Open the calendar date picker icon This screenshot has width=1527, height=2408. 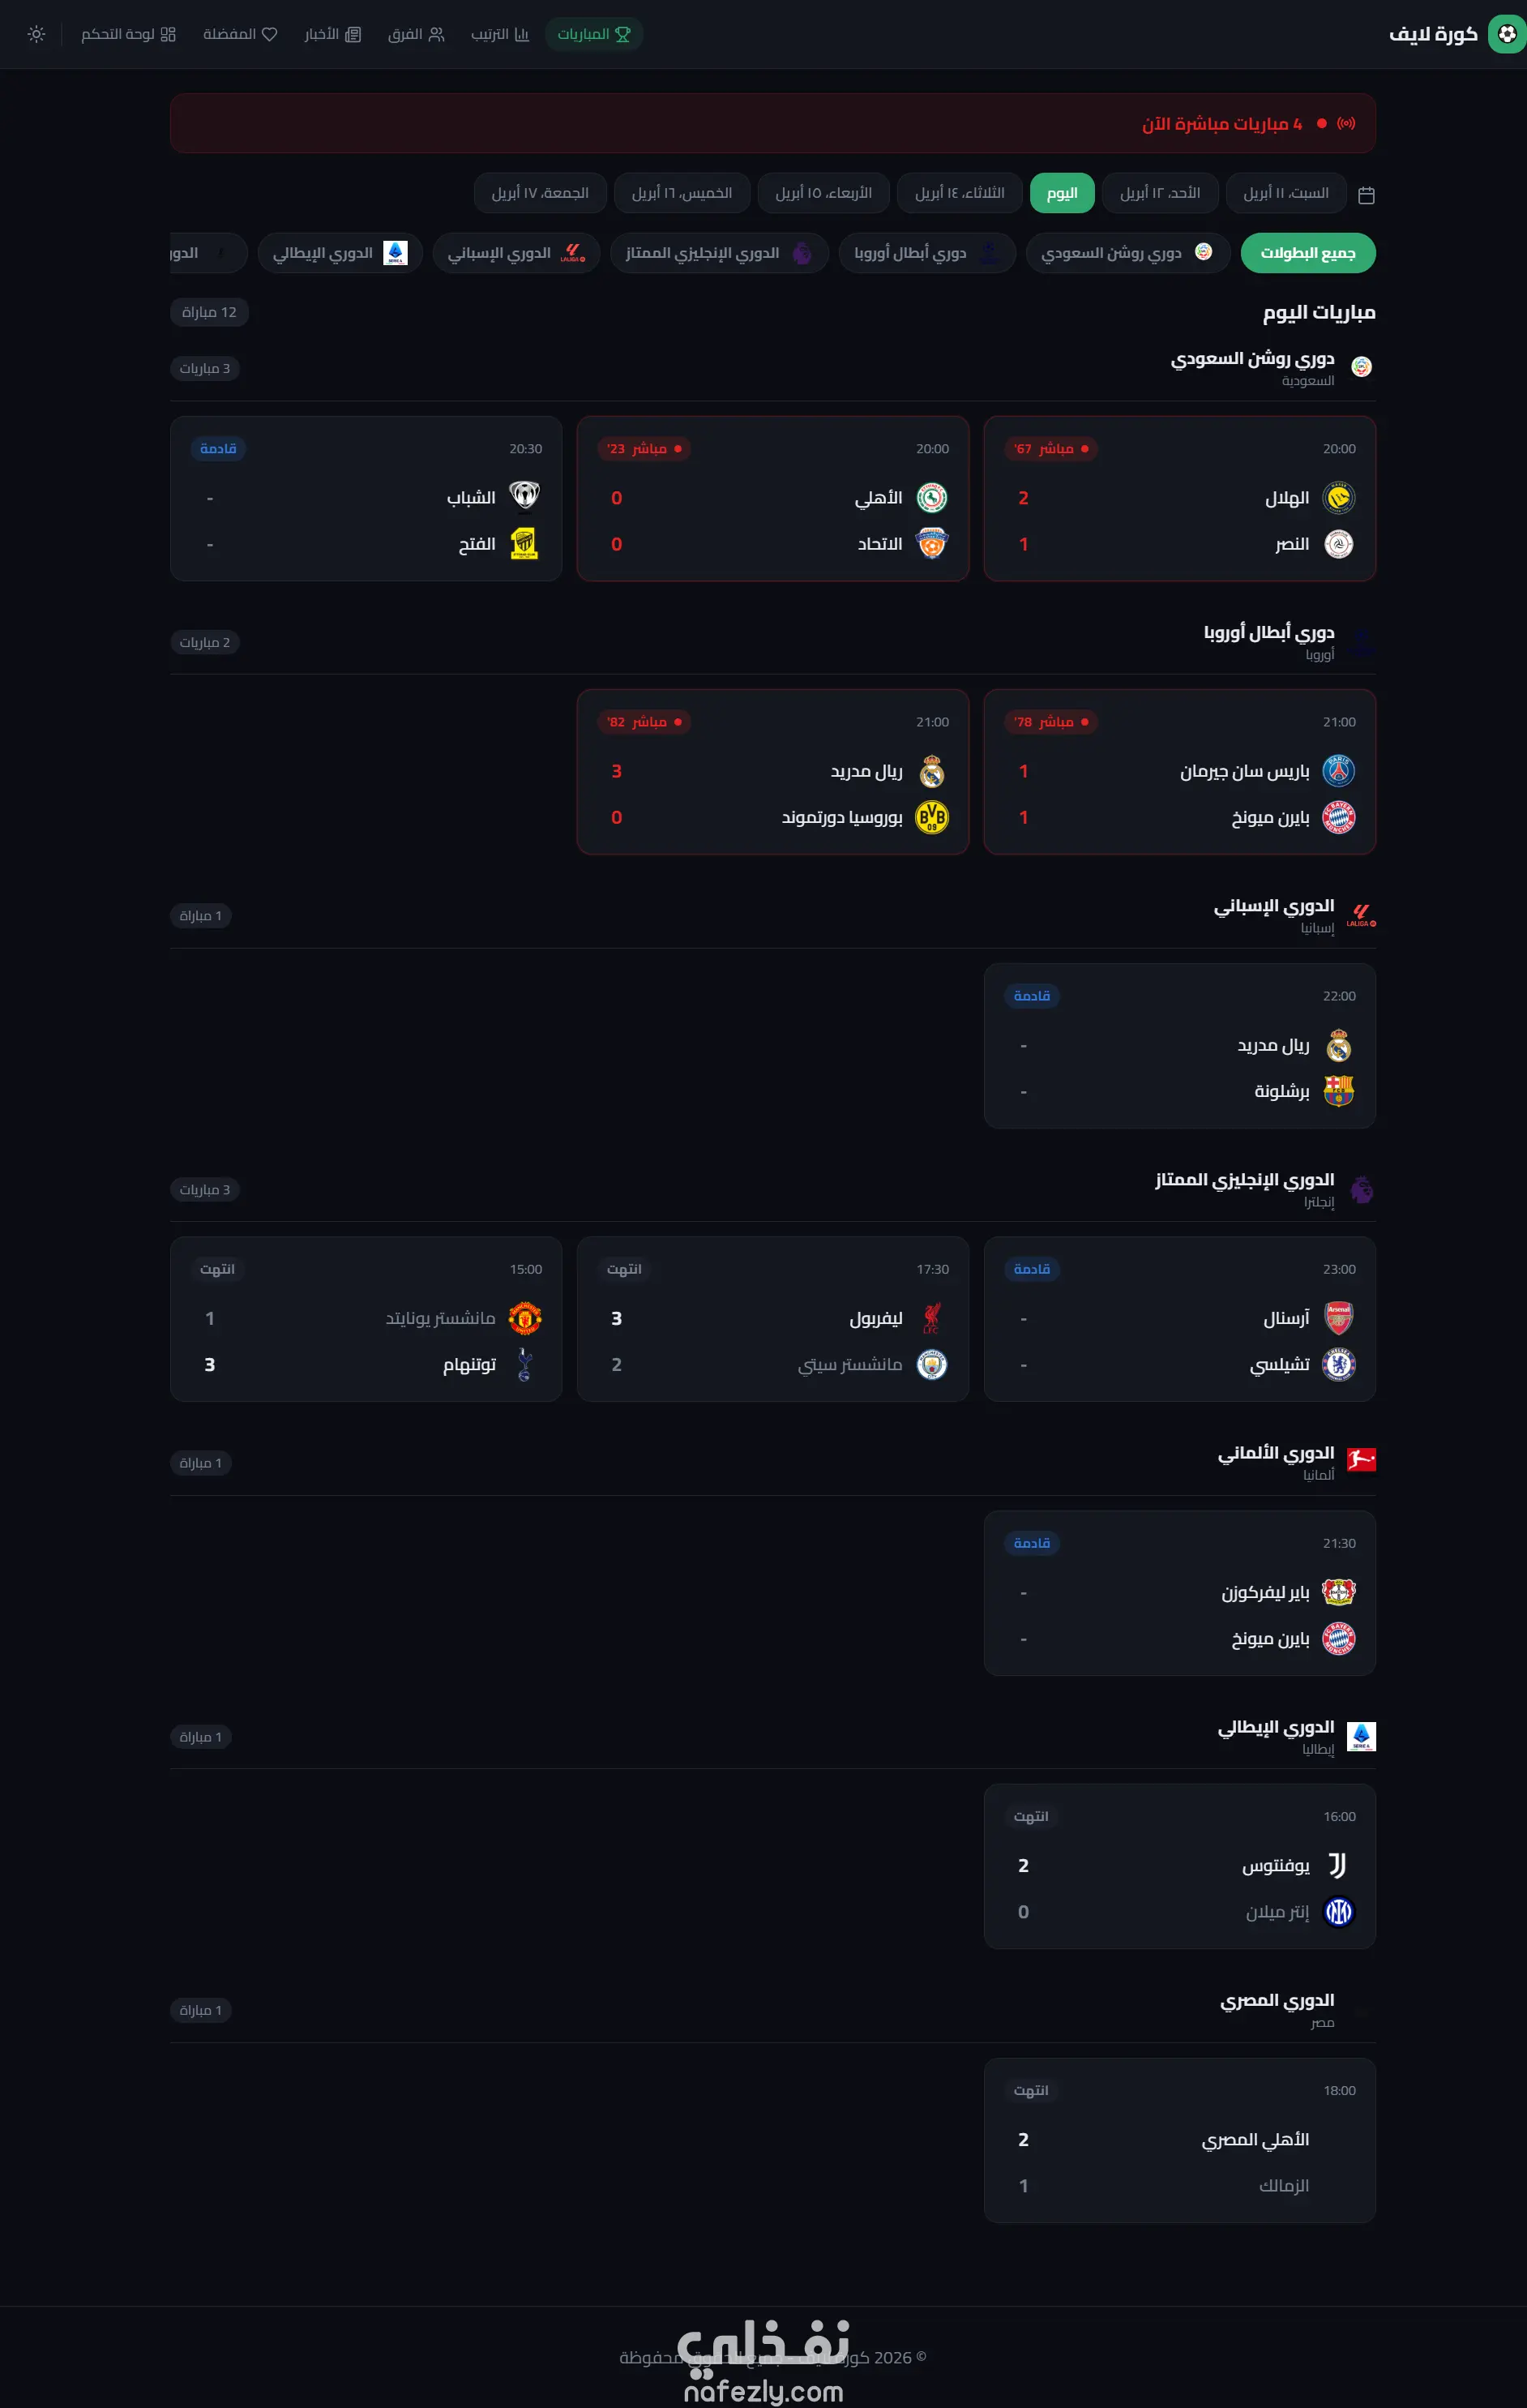pyautogui.click(x=1366, y=194)
